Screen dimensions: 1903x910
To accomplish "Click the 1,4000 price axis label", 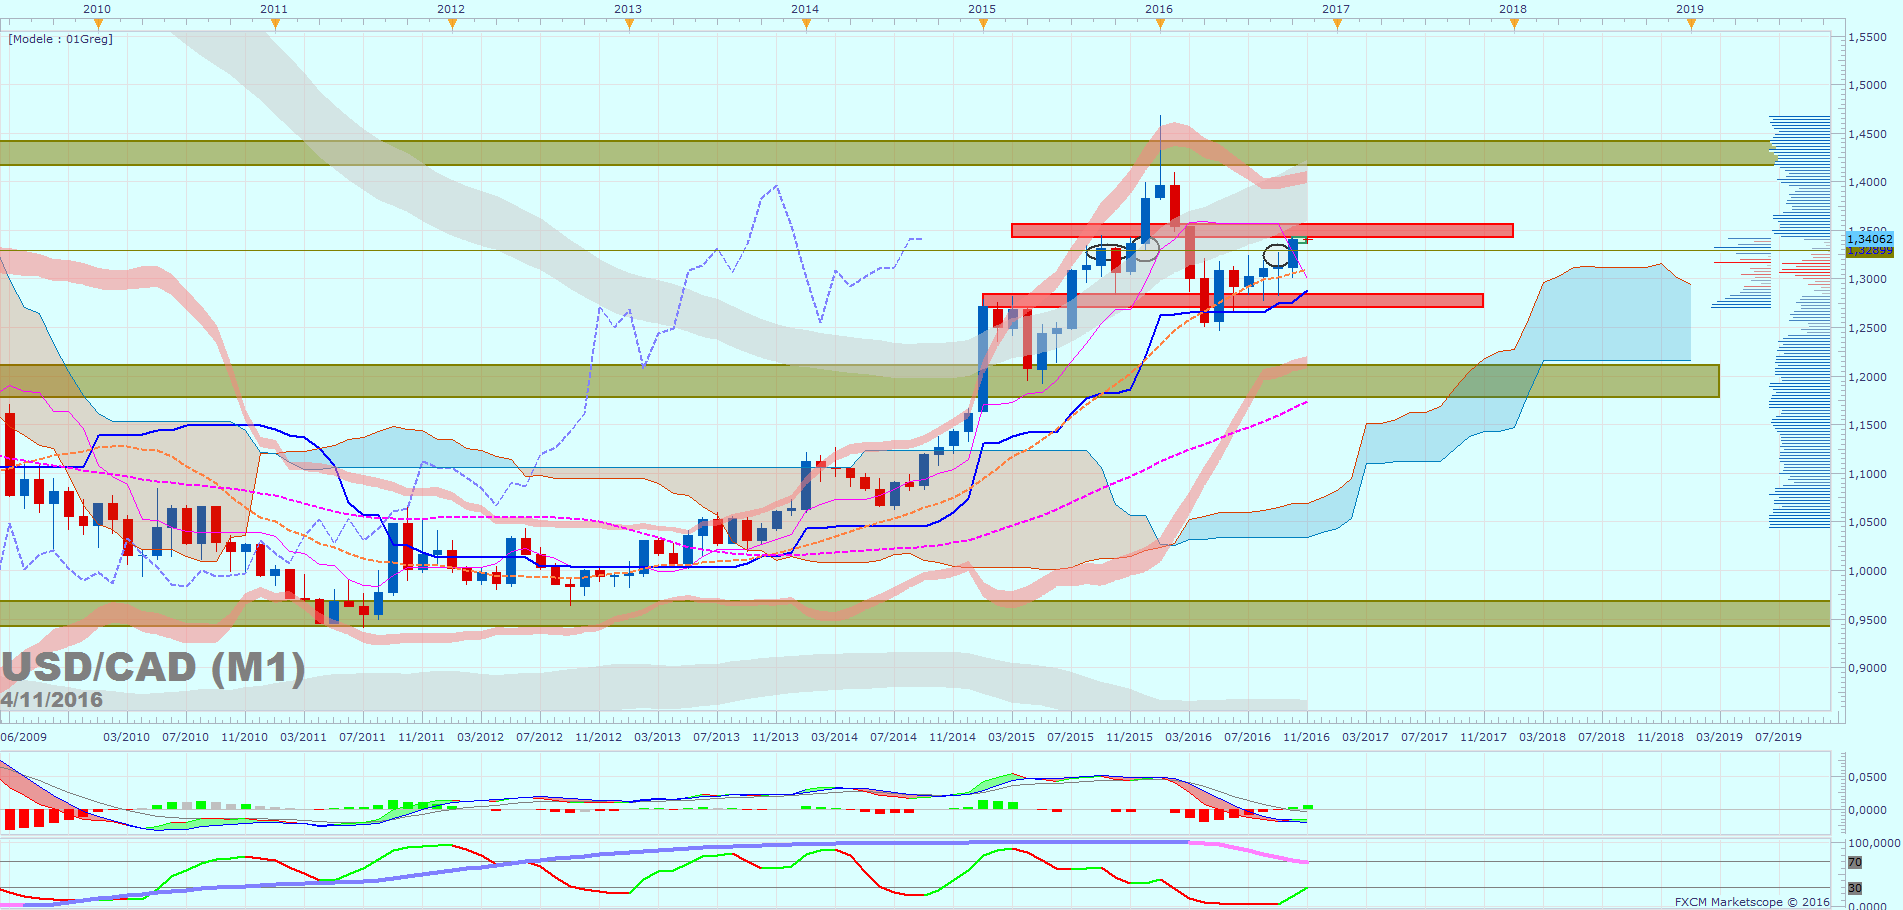I will (1868, 182).
